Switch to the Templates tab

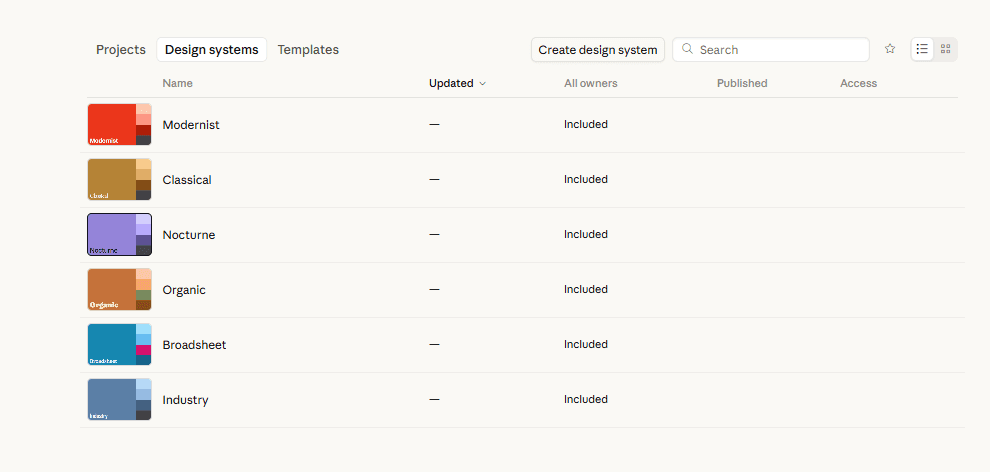(x=308, y=50)
